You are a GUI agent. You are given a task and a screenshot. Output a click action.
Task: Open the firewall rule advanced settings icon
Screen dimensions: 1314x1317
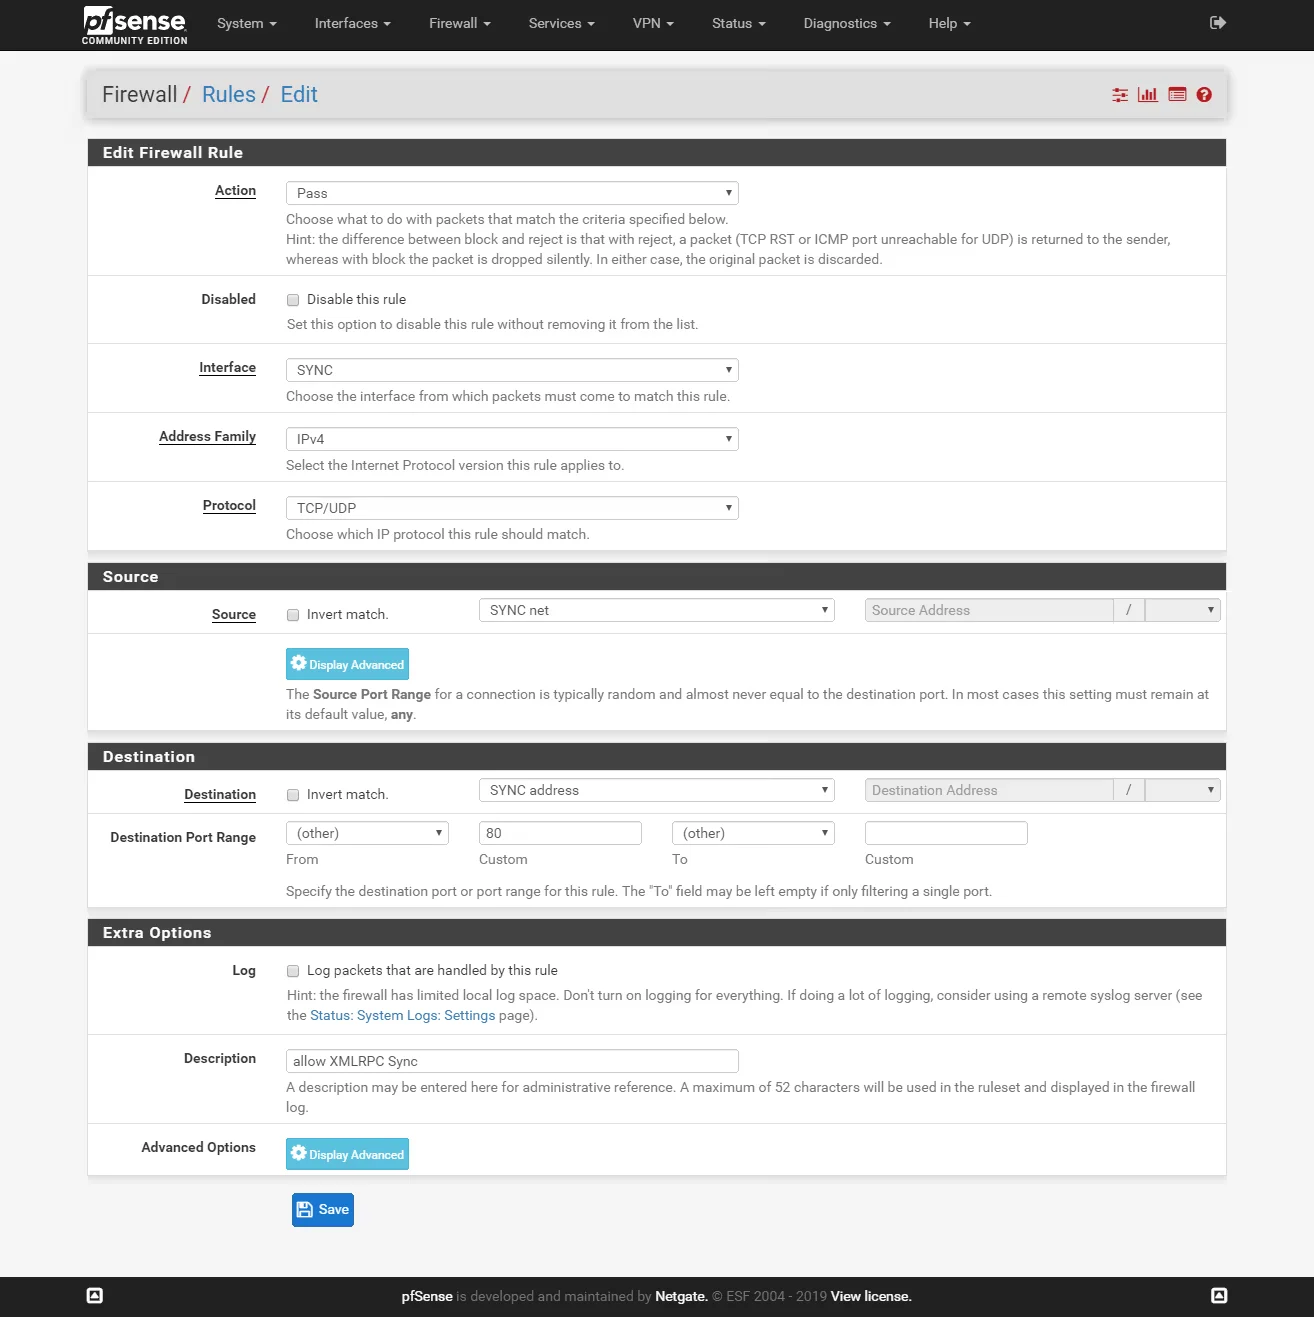point(1119,94)
